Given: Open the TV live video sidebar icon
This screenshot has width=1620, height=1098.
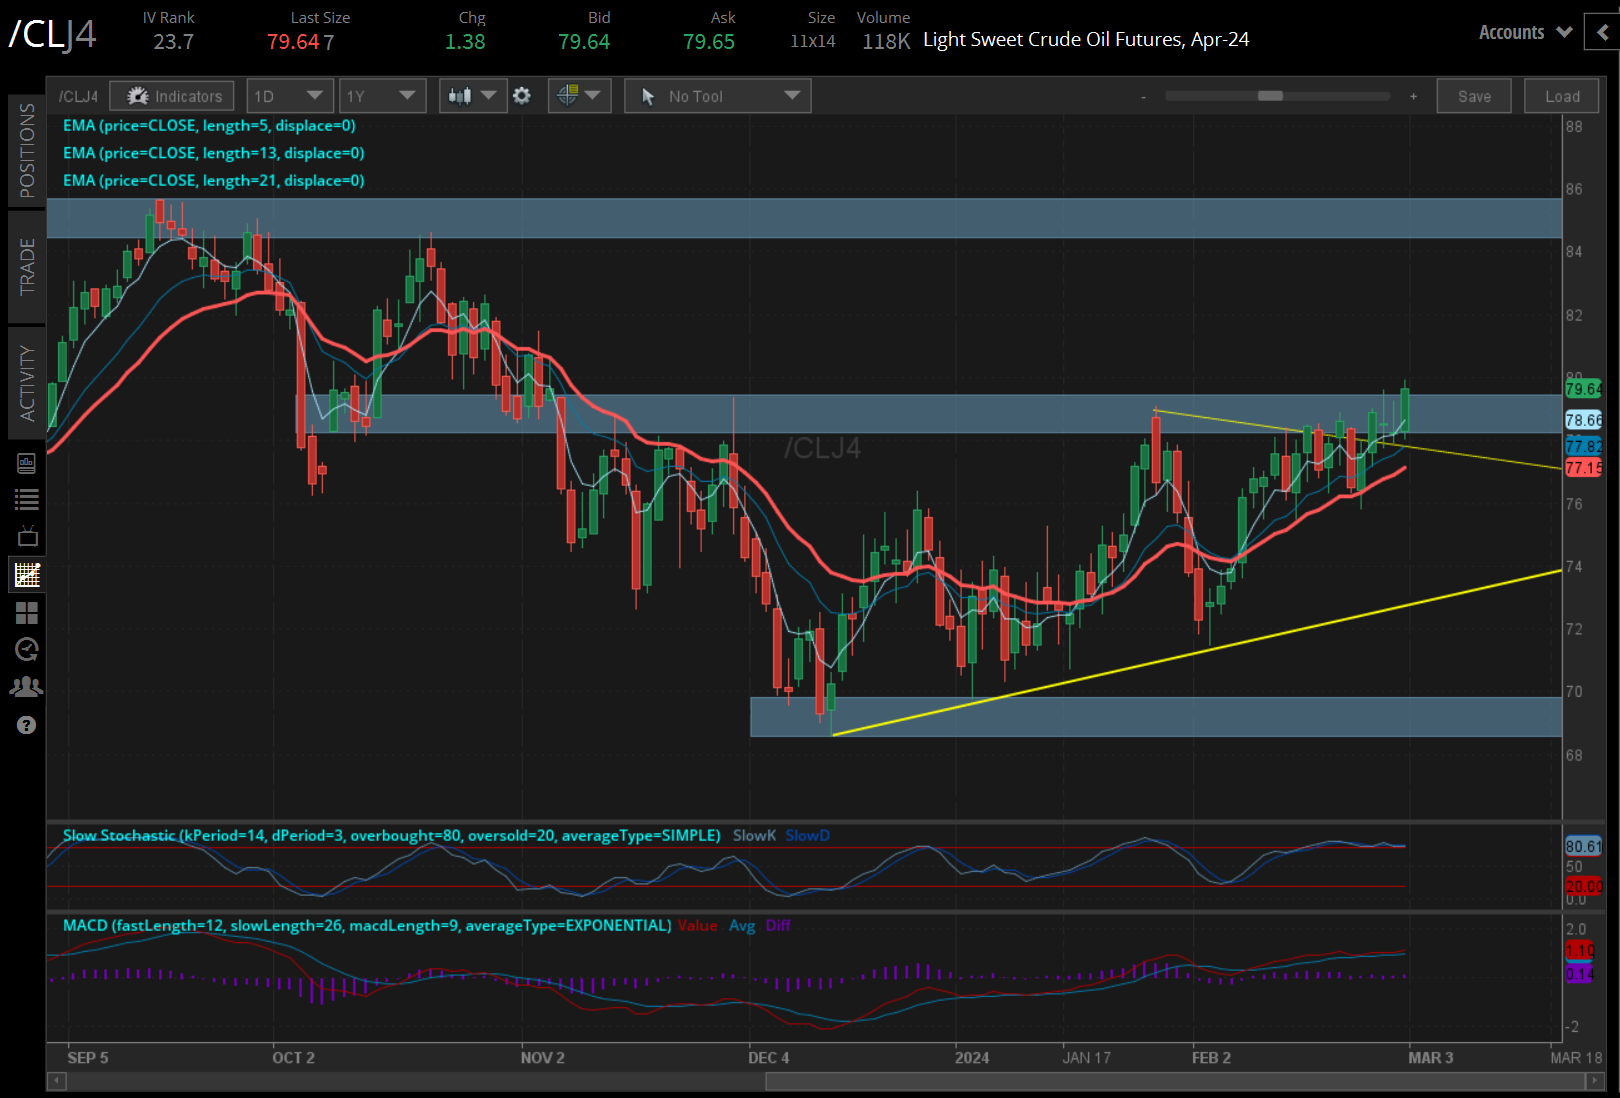Looking at the screenshot, I should click(27, 537).
